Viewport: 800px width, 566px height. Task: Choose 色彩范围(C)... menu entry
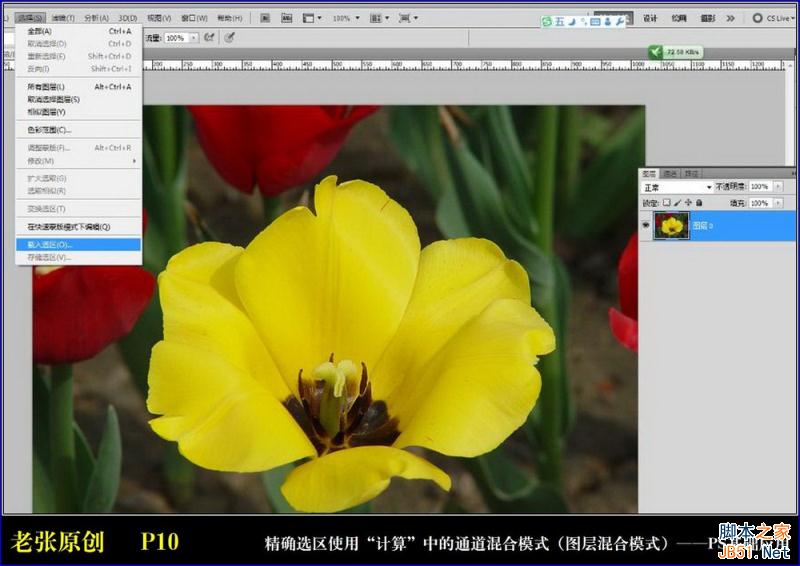pyautogui.click(x=79, y=130)
